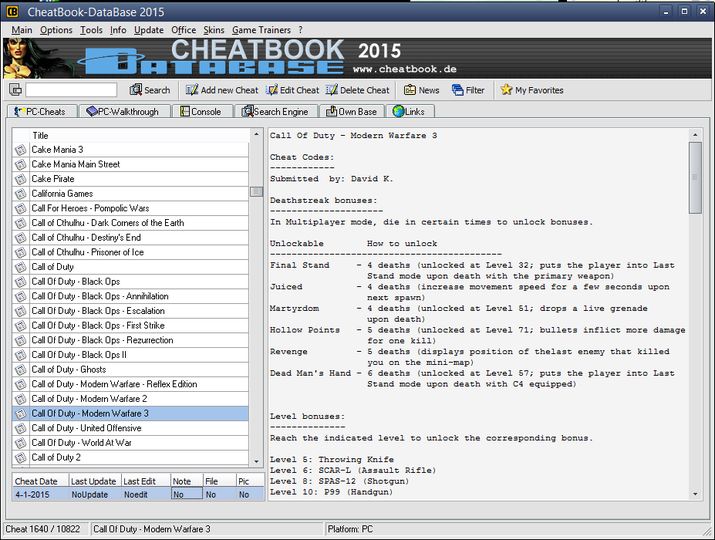Open the Office menu

click(184, 30)
